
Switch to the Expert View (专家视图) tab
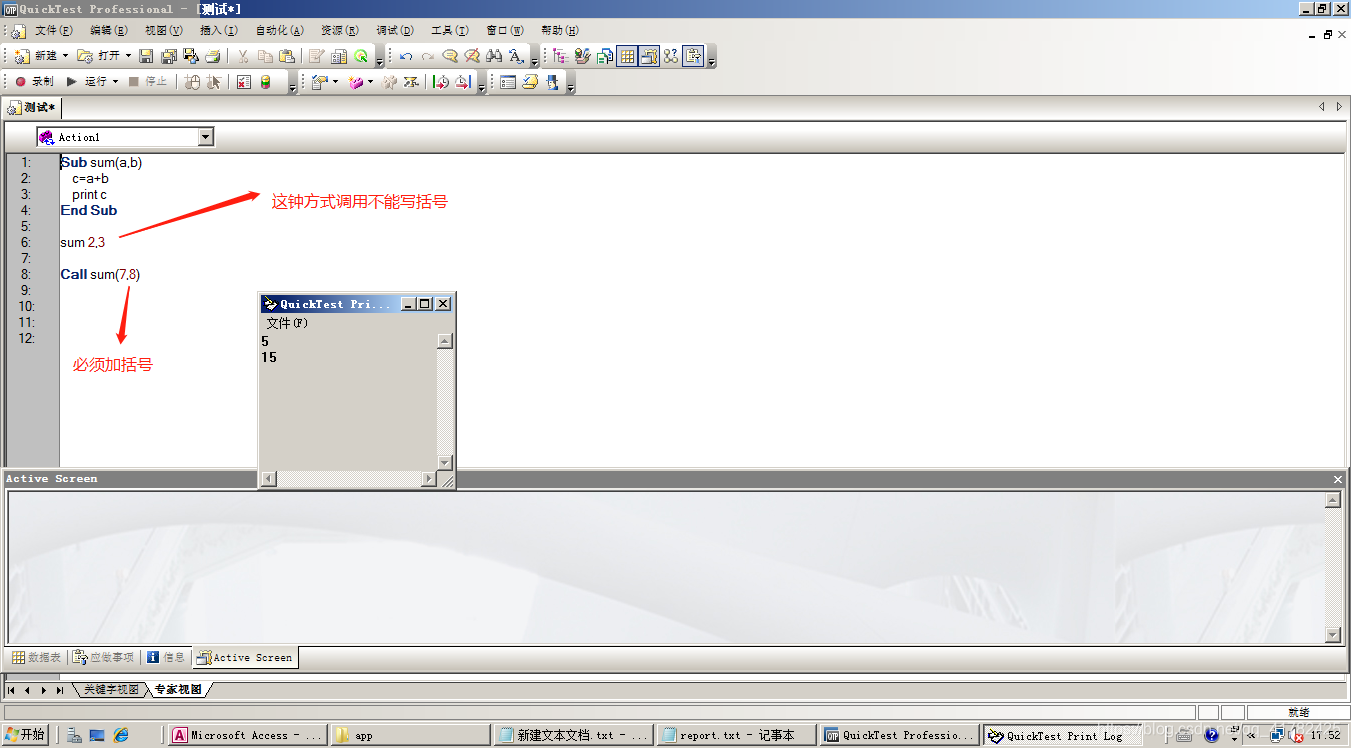click(x=178, y=690)
